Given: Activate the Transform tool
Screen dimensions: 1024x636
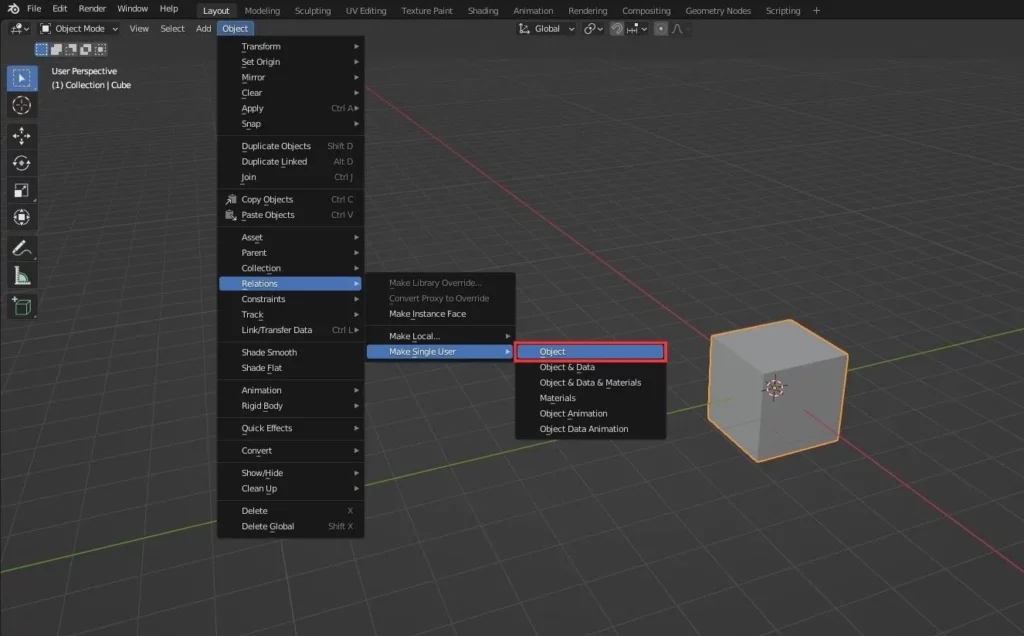Looking at the screenshot, I should point(22,217).
